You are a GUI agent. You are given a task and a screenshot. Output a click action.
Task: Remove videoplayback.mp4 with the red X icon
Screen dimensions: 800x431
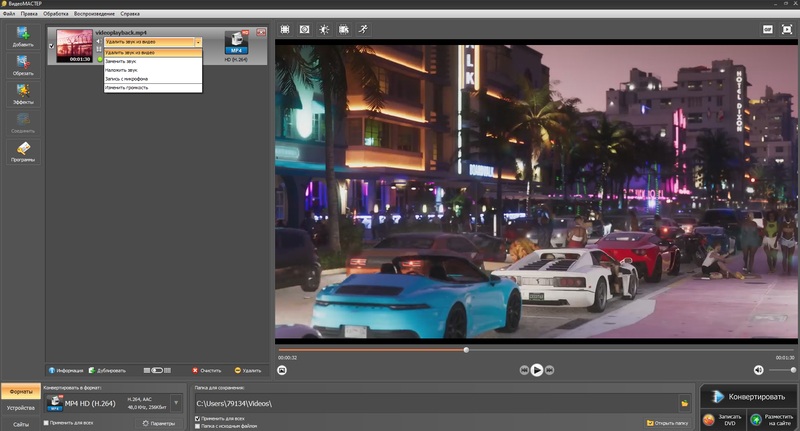(261, 32)
